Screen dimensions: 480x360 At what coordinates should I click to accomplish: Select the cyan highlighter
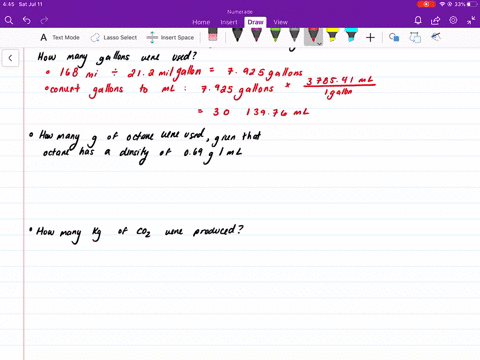point(351,35)
